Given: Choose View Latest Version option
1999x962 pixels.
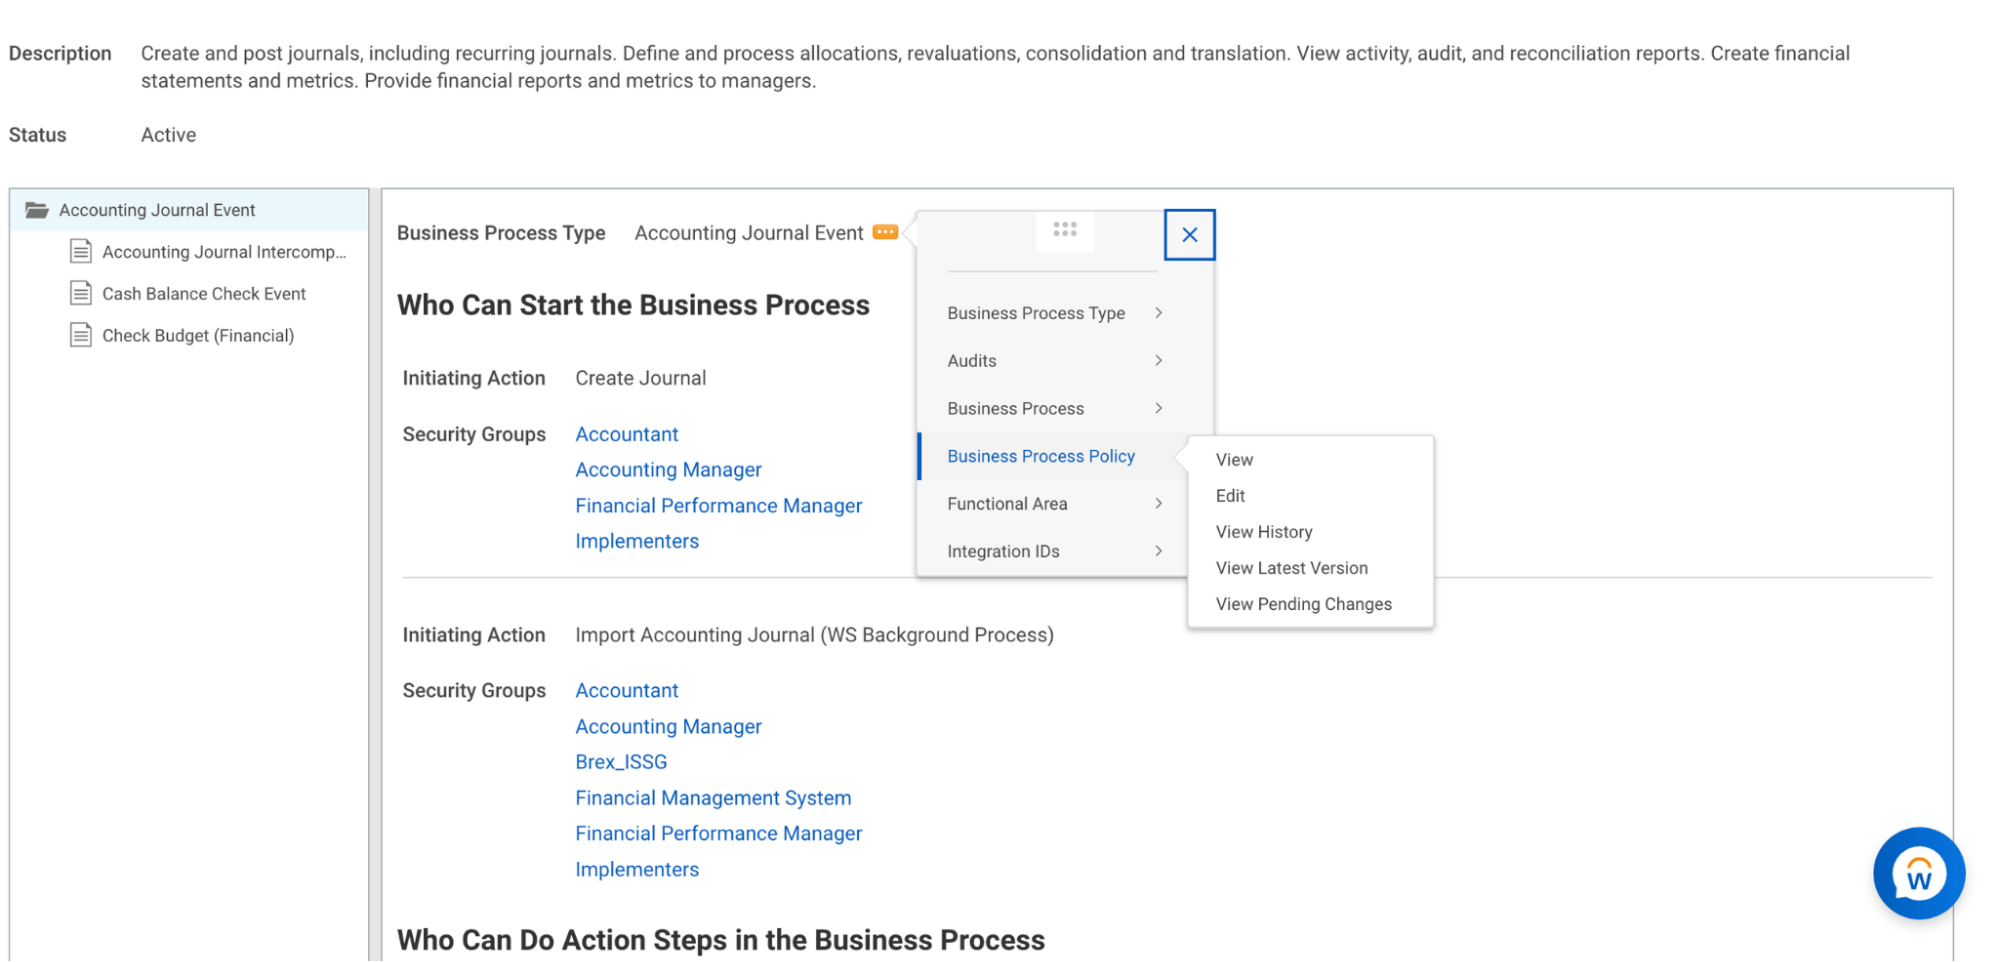Looking at the screenshot, I should tap(1291, 568).
